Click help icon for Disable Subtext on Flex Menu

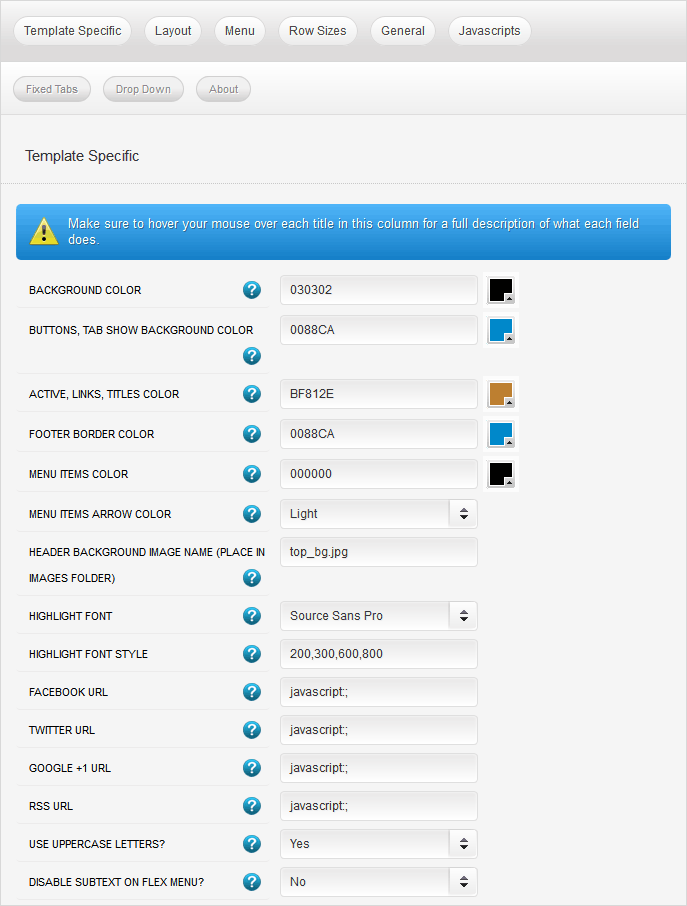(252, 882)
